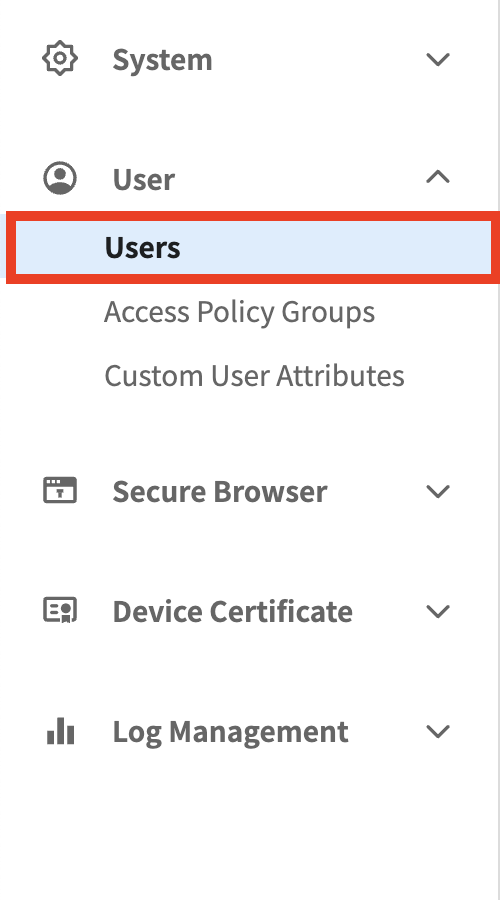
Task: Expand the Log Management chevron
Action: [x=438, y=731]
